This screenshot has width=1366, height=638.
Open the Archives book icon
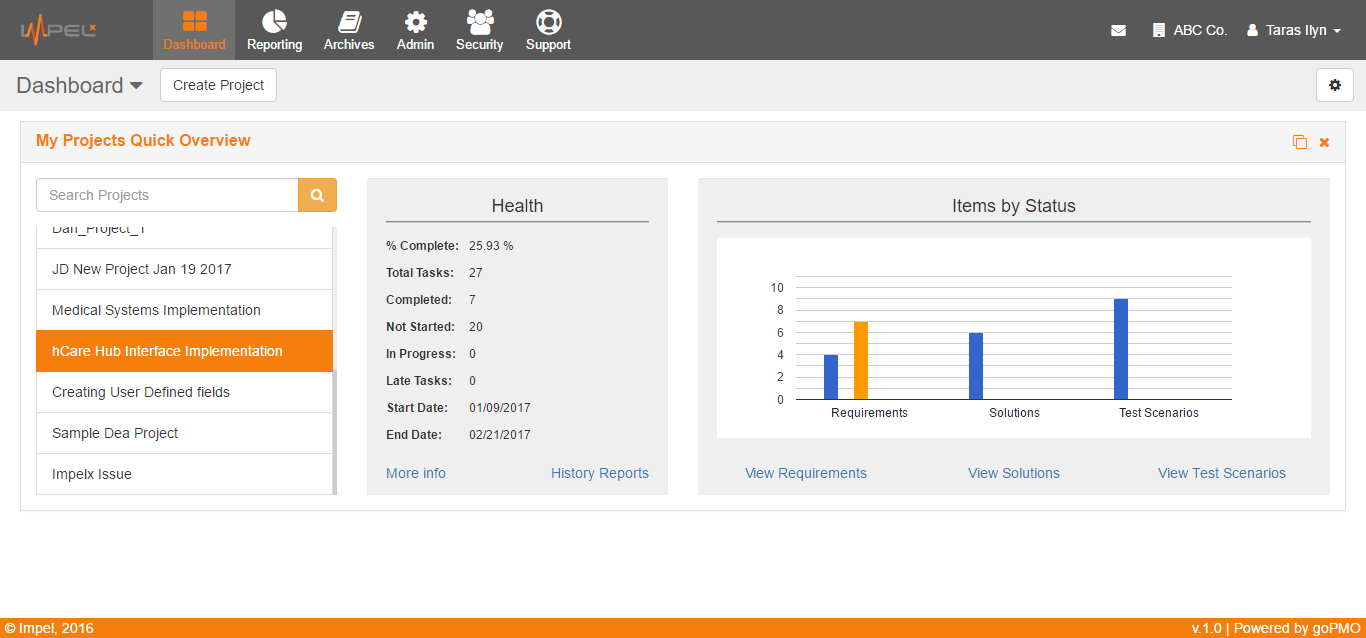pos(349,22)
